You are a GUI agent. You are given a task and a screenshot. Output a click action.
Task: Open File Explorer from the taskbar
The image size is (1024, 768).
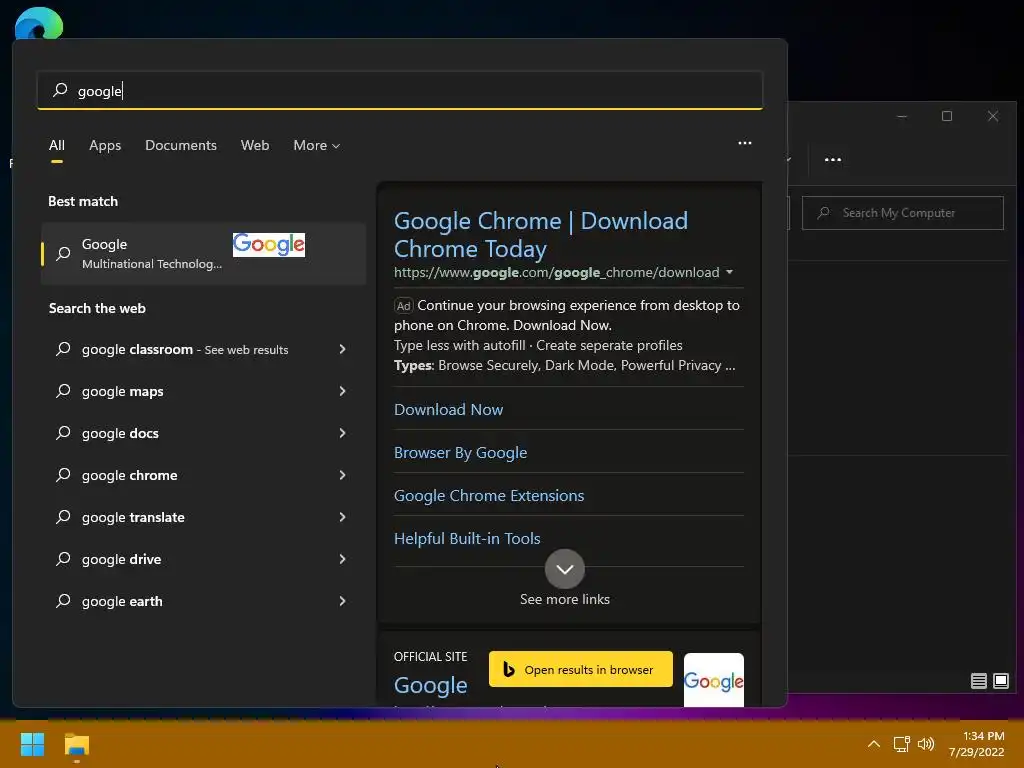click(x=76, y=745)
